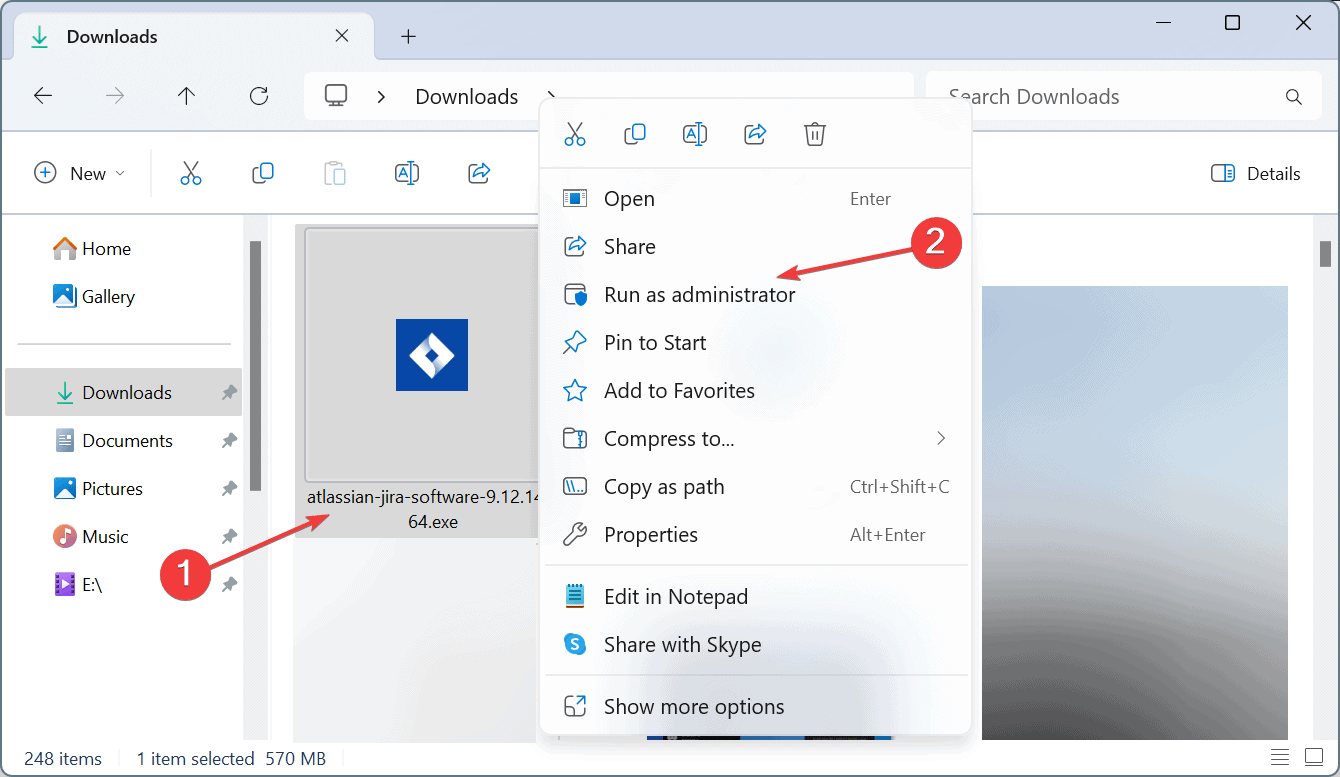Minimize the File Explorer window
1340x777 pixels.
click(1161, 22)
